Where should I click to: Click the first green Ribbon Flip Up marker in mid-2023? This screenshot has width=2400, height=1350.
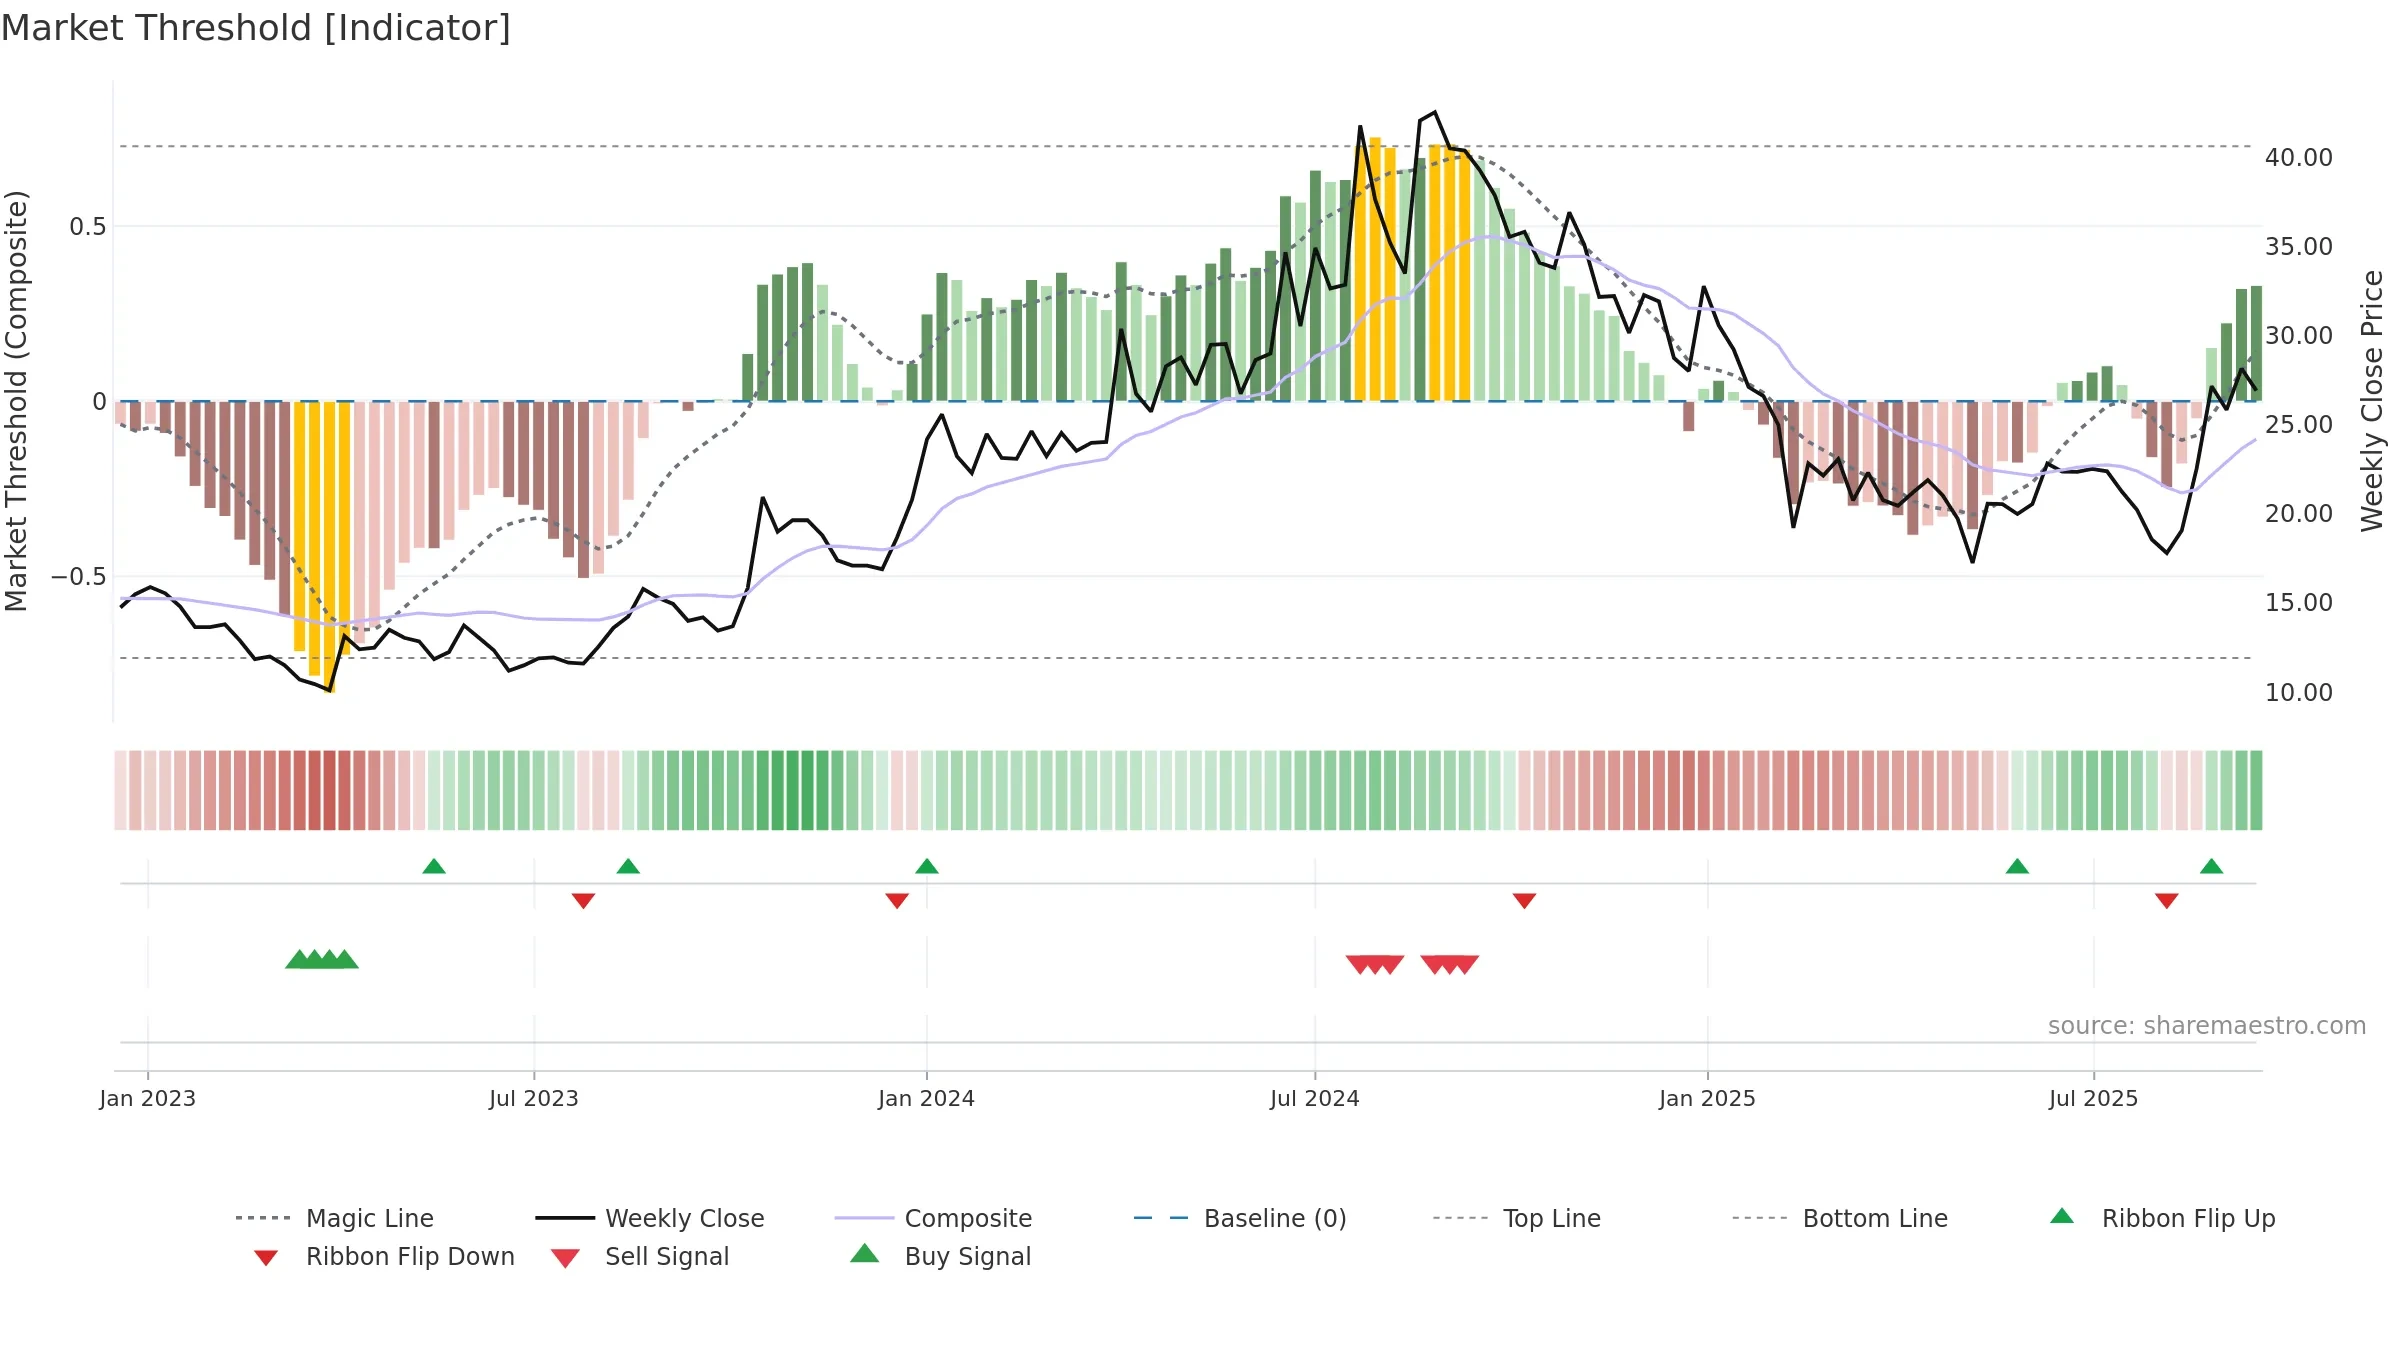coord(434,866)
